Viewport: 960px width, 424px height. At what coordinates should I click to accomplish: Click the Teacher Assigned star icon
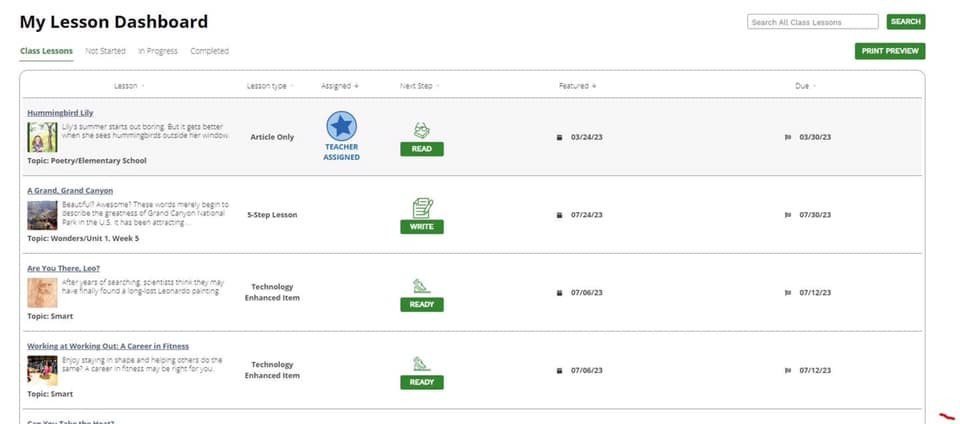tap(341, 126)
